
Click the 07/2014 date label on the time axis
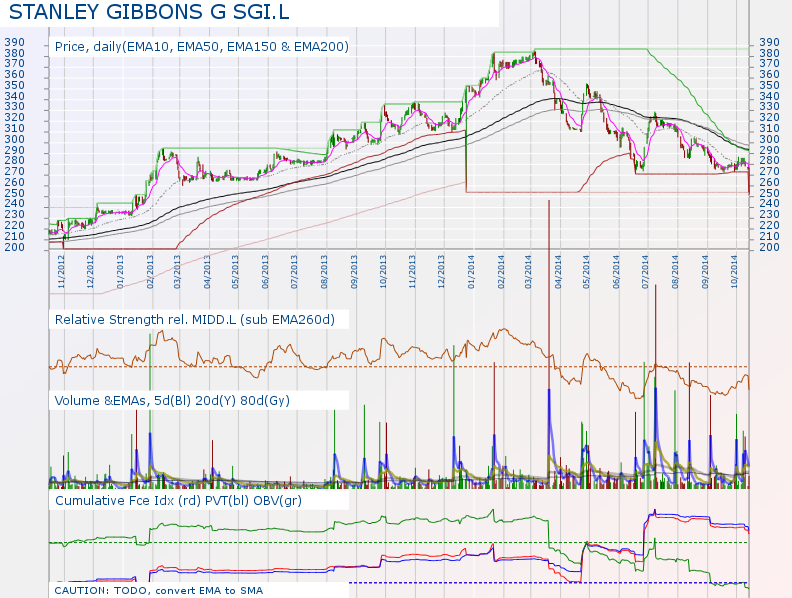pyautogui.click(x=645, y=272)
